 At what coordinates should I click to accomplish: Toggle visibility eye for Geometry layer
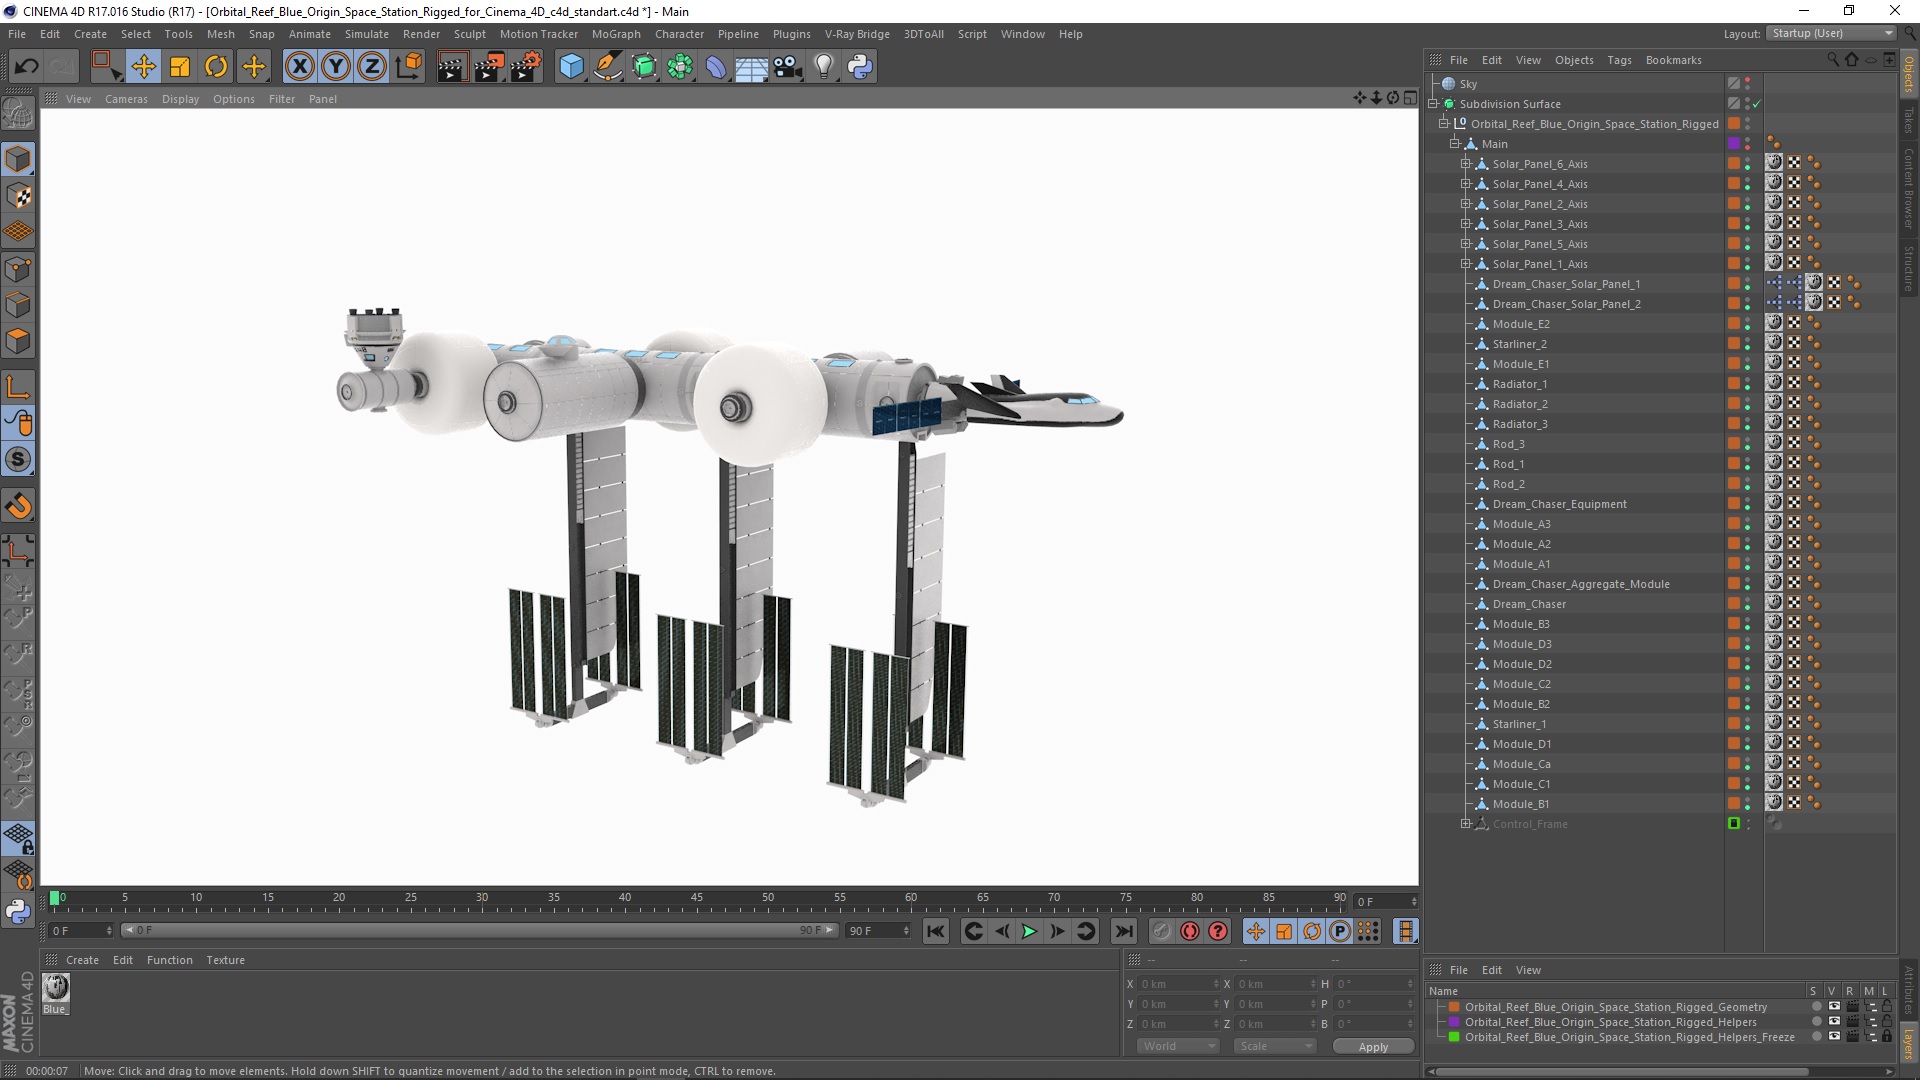[x=1834, y=1007]
